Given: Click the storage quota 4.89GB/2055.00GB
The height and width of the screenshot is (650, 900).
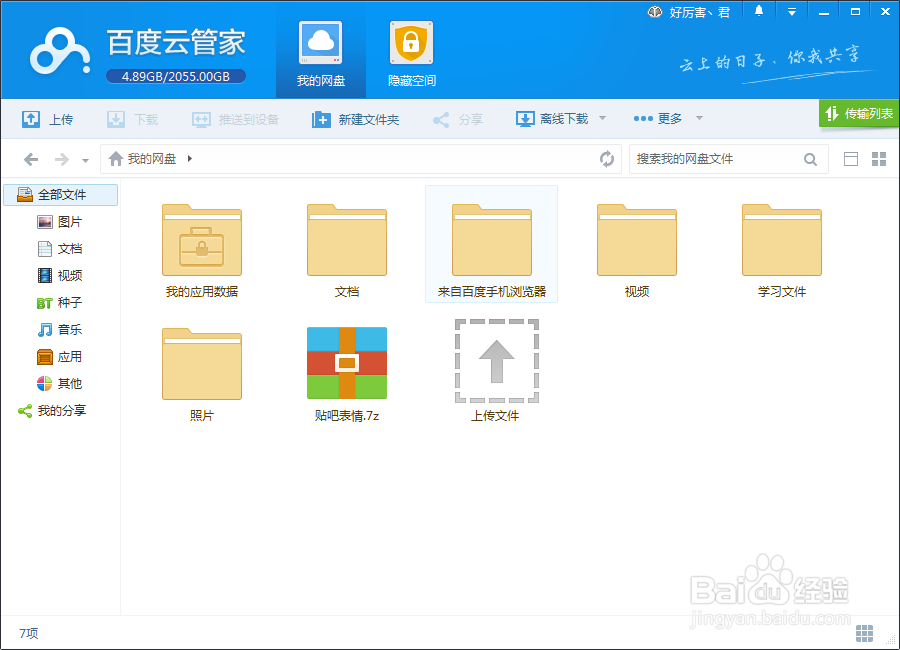Looking at the screenshot, I should pos(176,76).
